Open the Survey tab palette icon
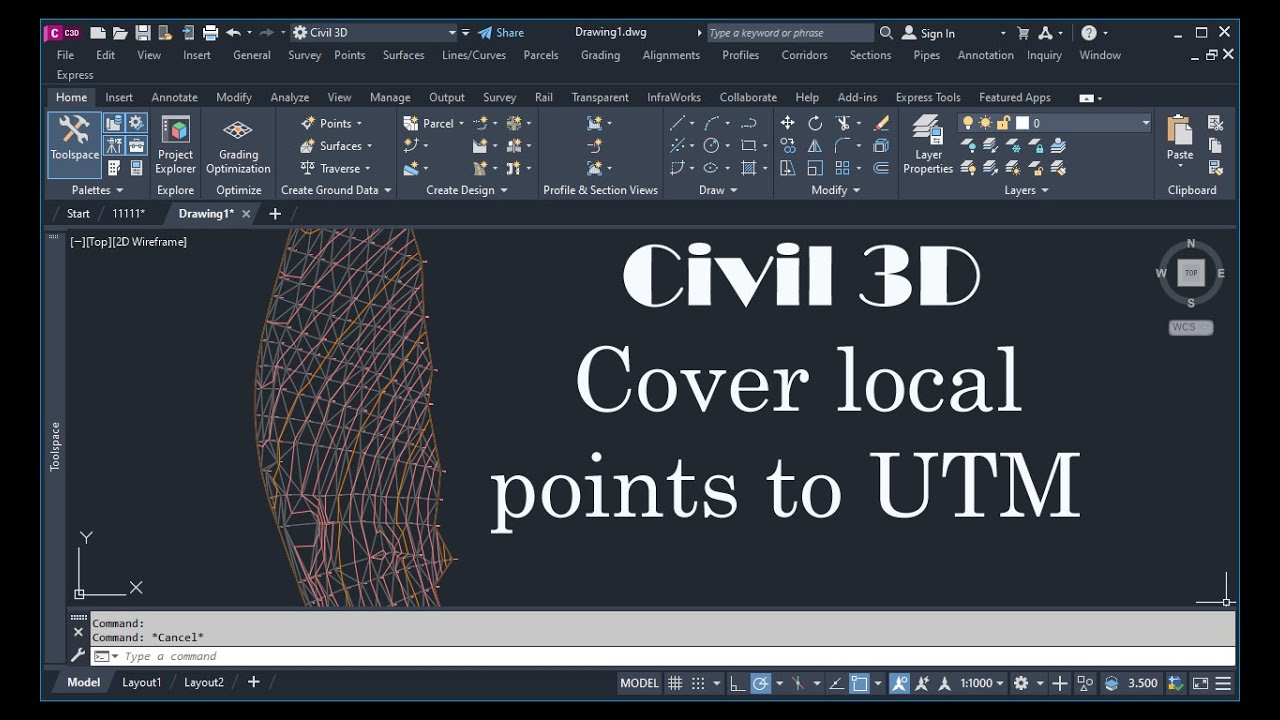Viewport: 1280px width, 720px height. pos(113,146)
